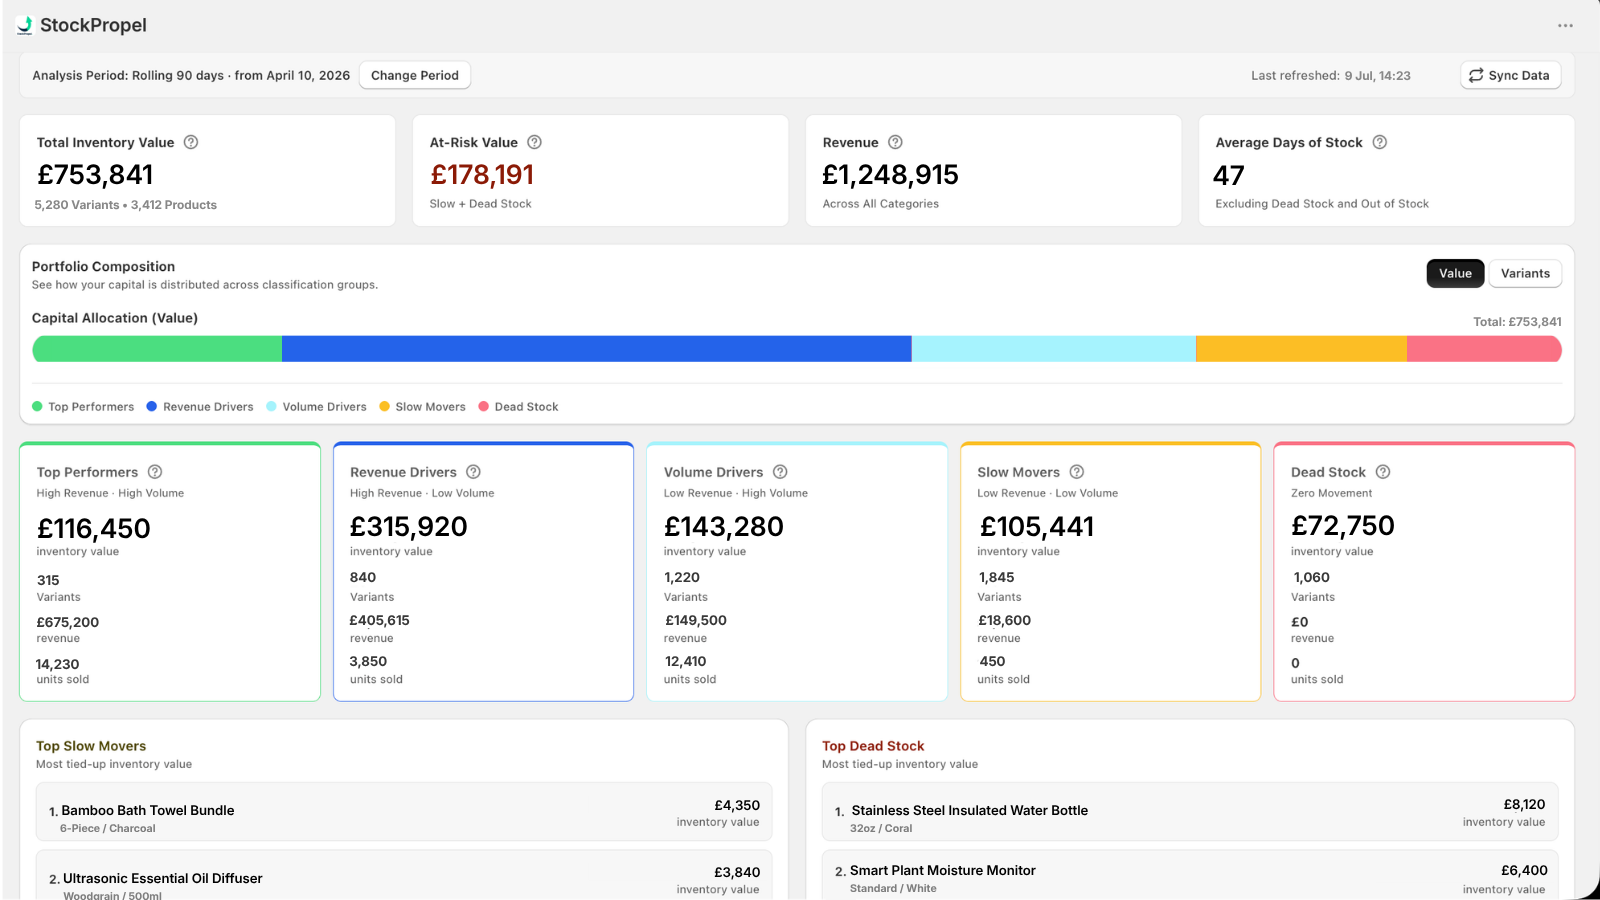This screenshot has height=900, width=1600.
Task: Open the three-dot more options menu
Action: tap(1565, 26)
